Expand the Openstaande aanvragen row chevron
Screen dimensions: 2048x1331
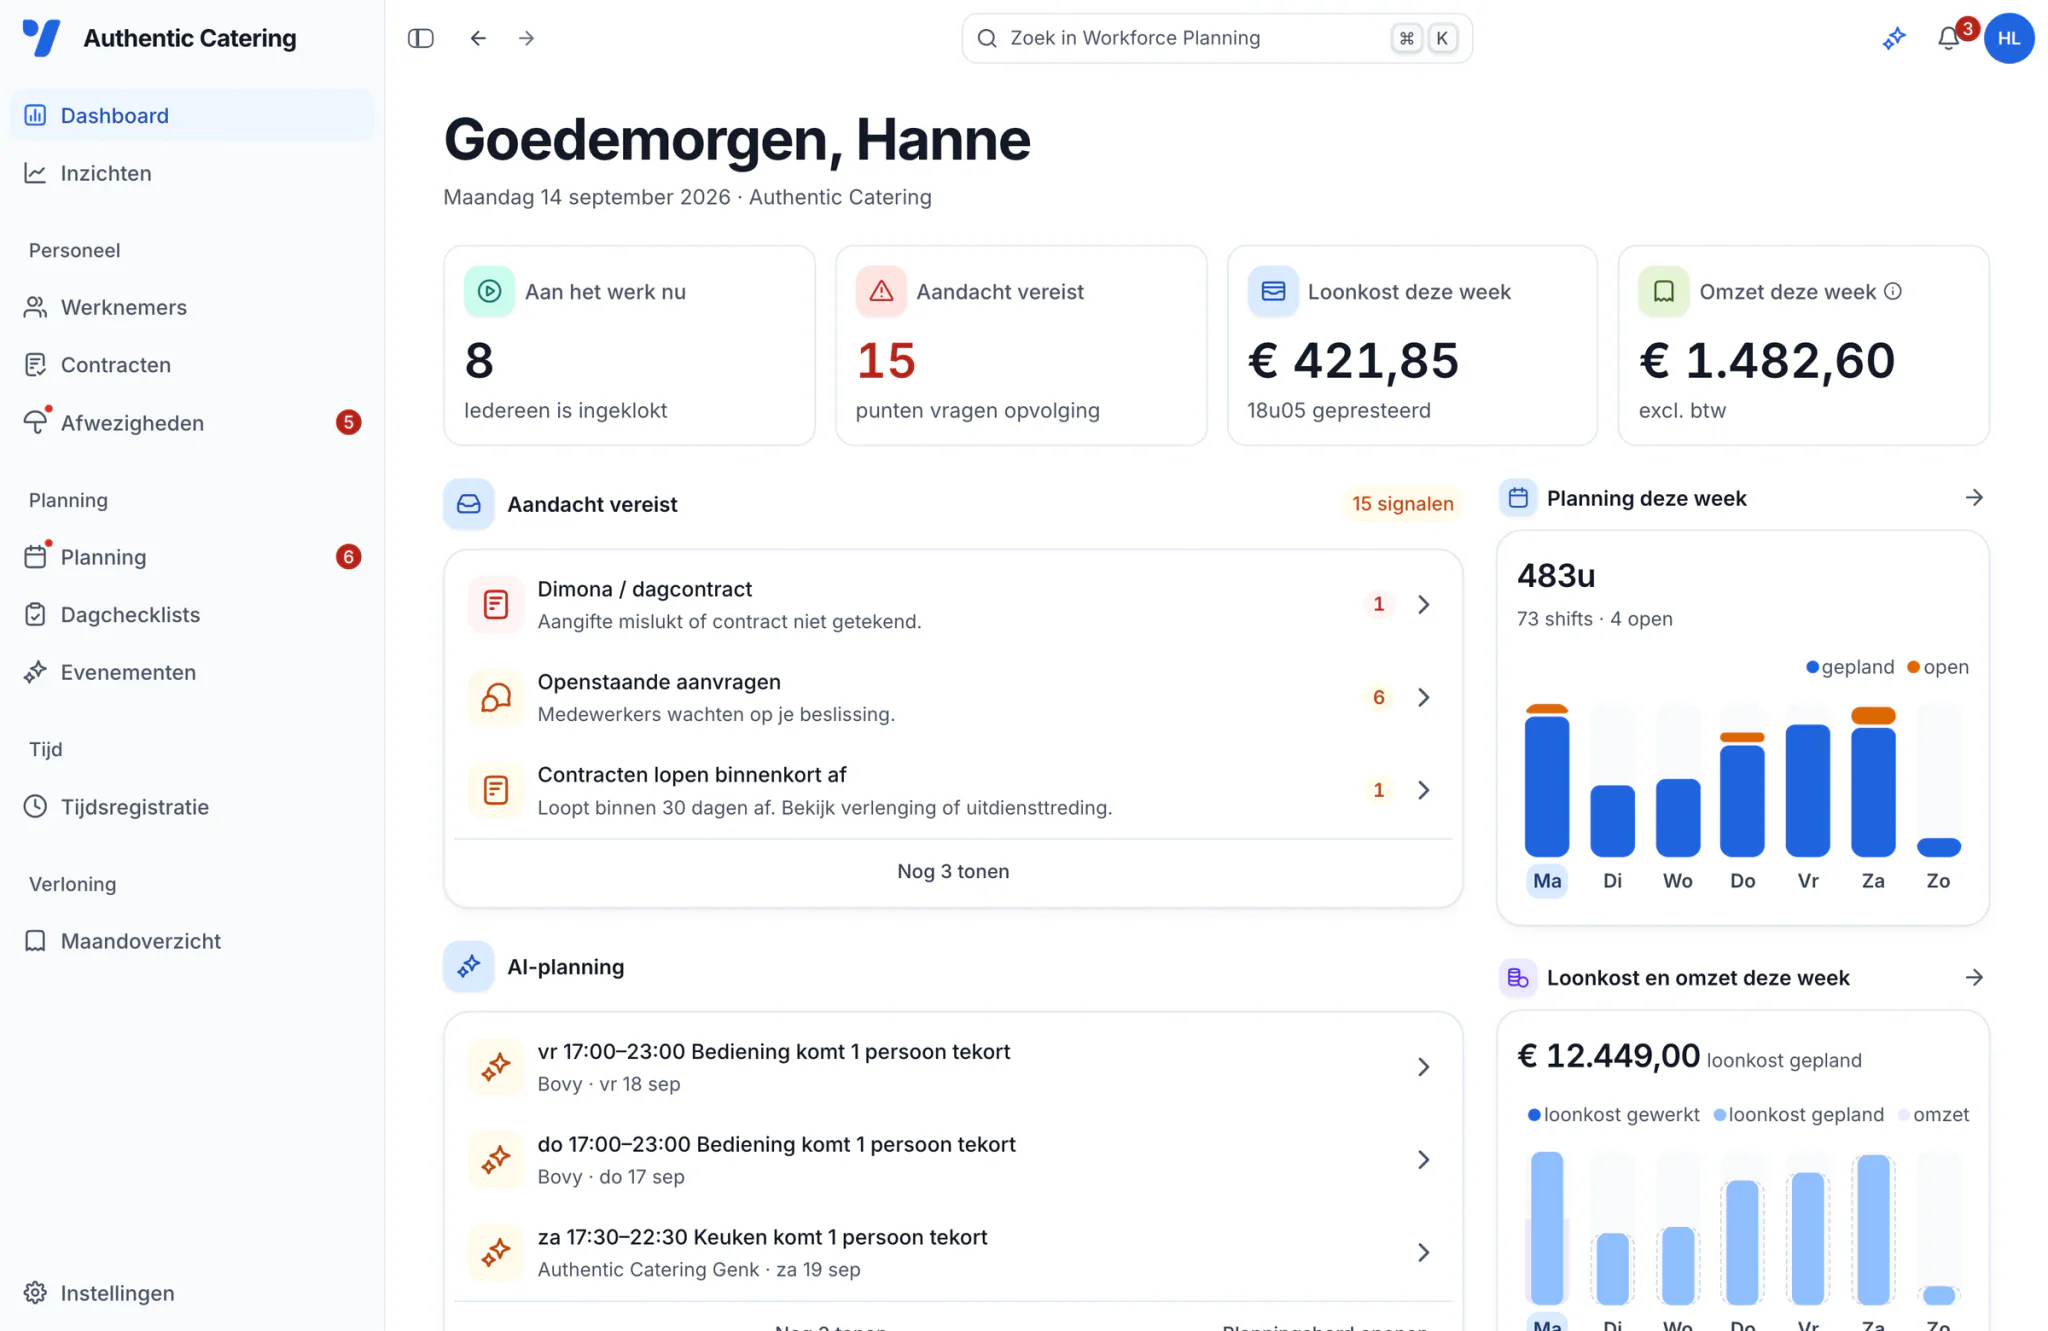click(x=1424, y=697)
